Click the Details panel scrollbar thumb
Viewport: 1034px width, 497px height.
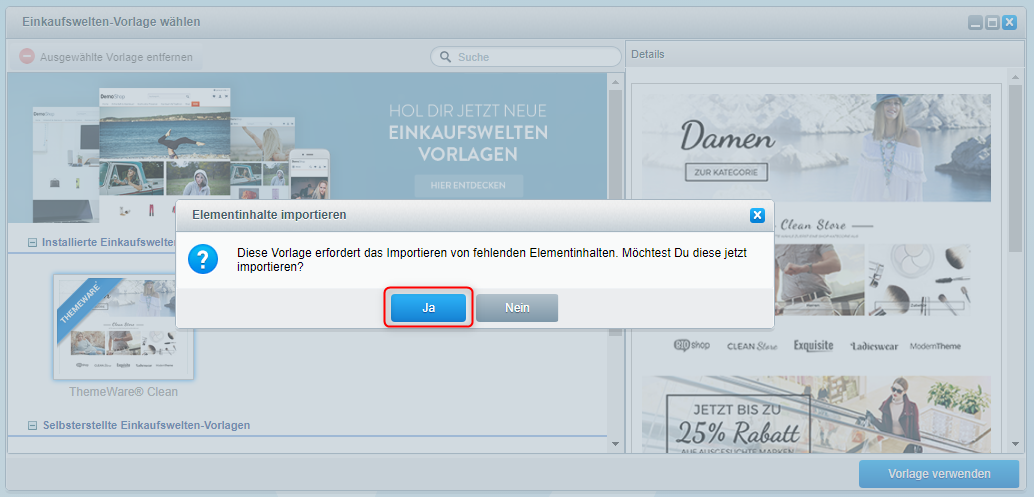(x=1016, y=167)
